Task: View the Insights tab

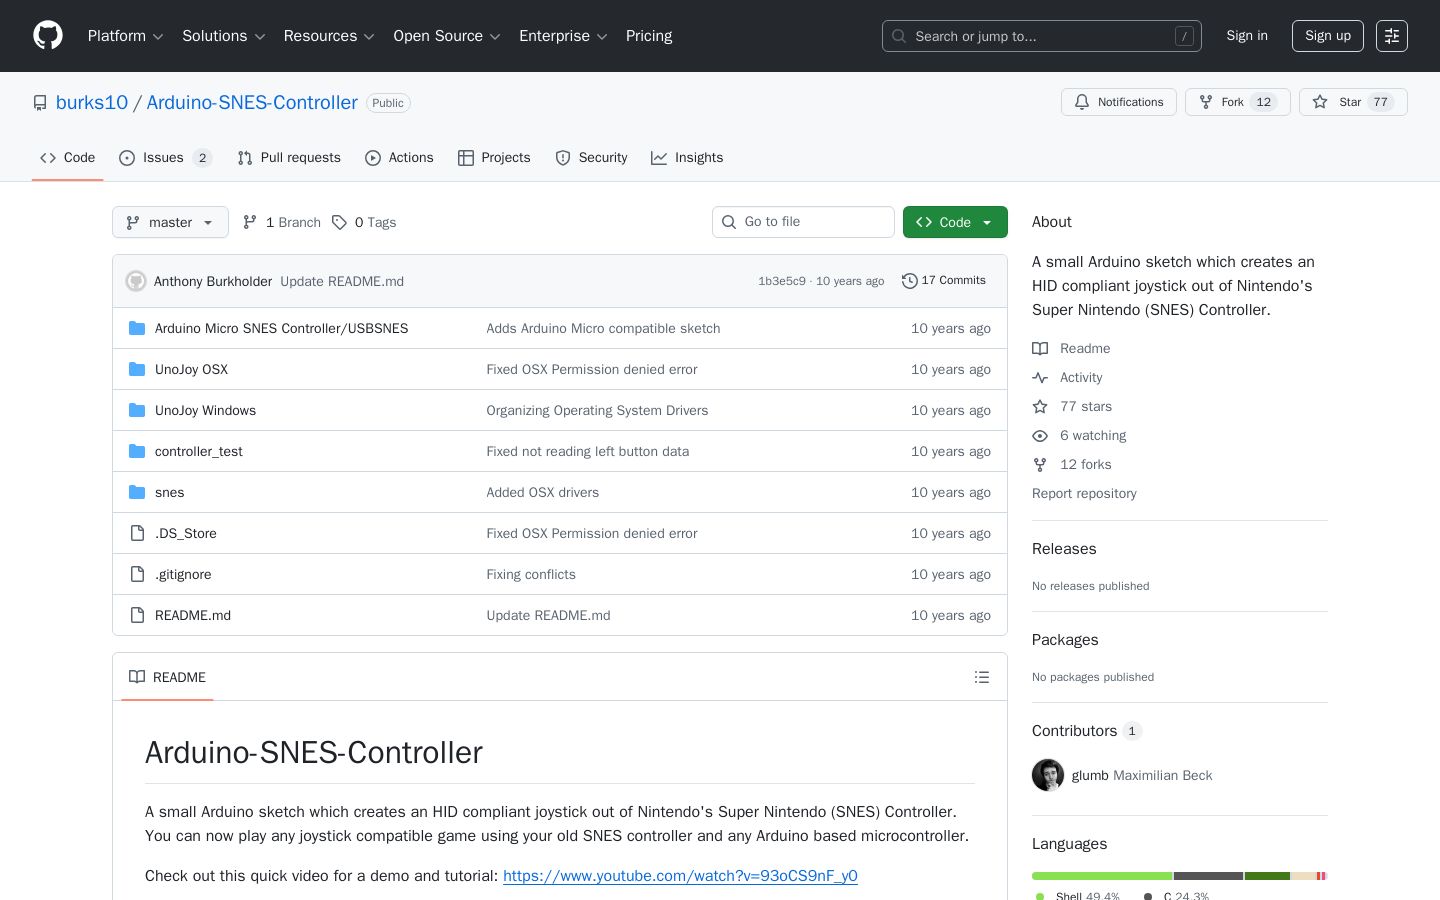Action: pyautogui.click(x=687, y=158)
